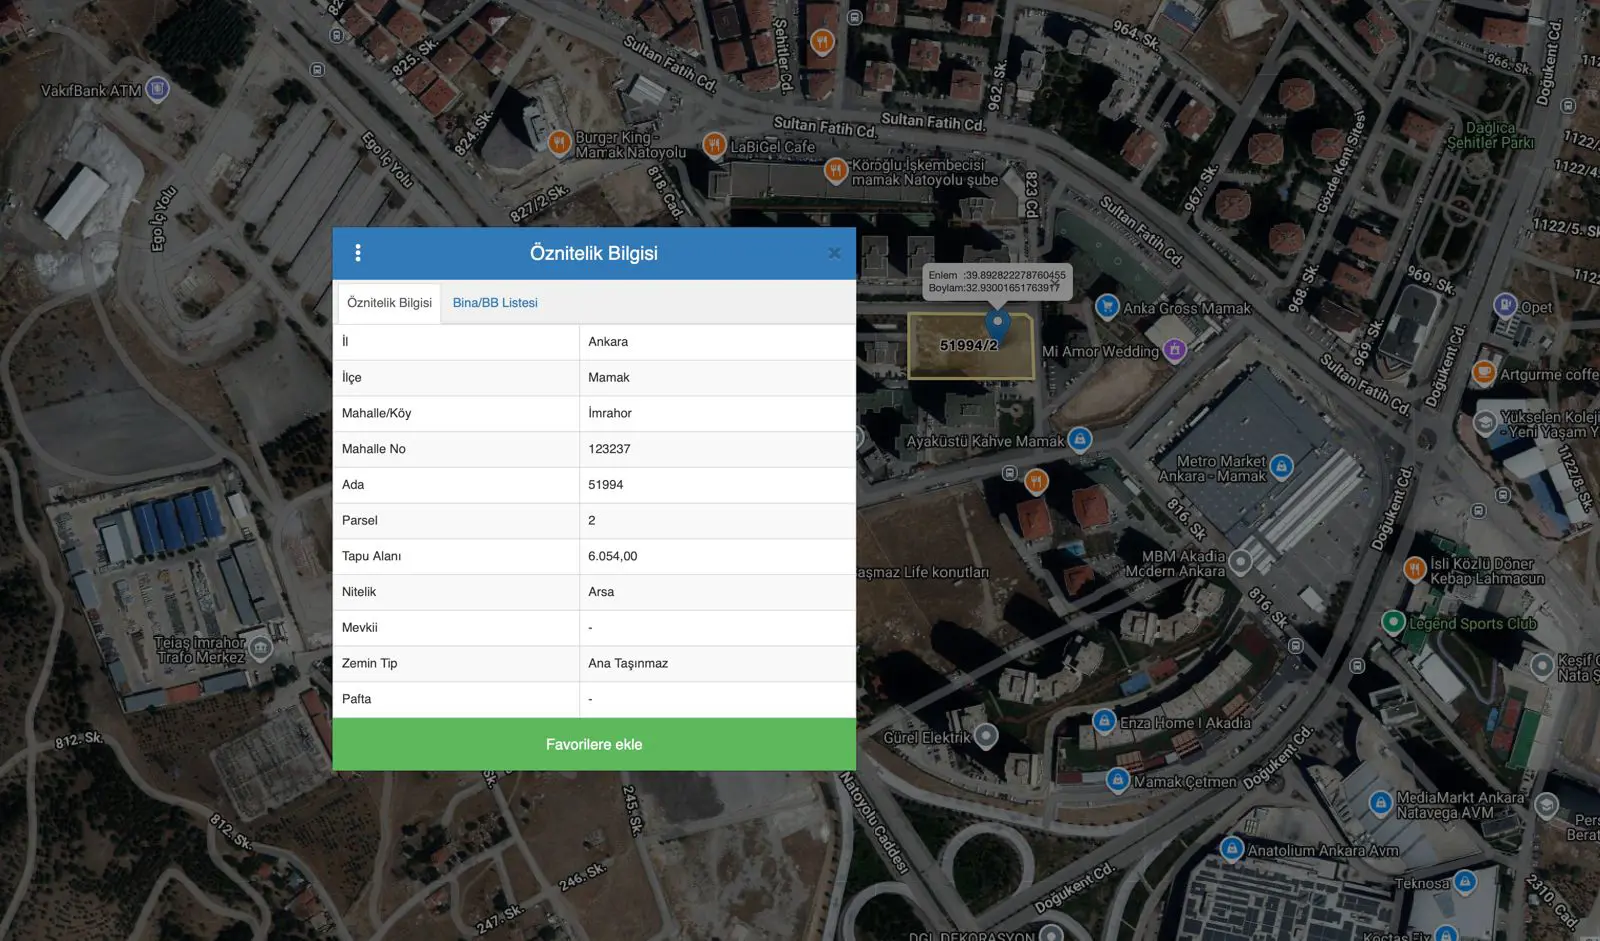Click the Anatolium Ankara Avm marker

click(1232, 849)
